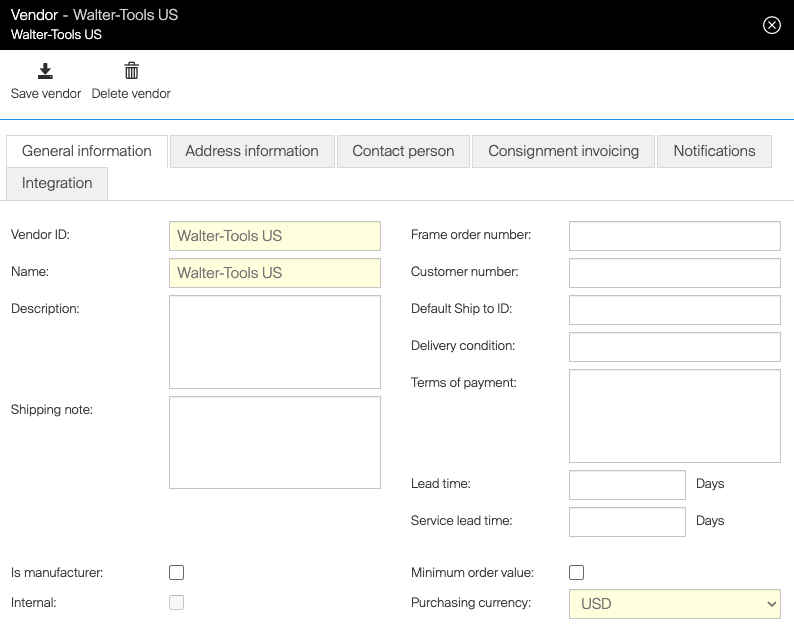The image size is (794, 624).
Task: Click the Vendor ID field
Action: pyautogui.click(x=275, y=236)
